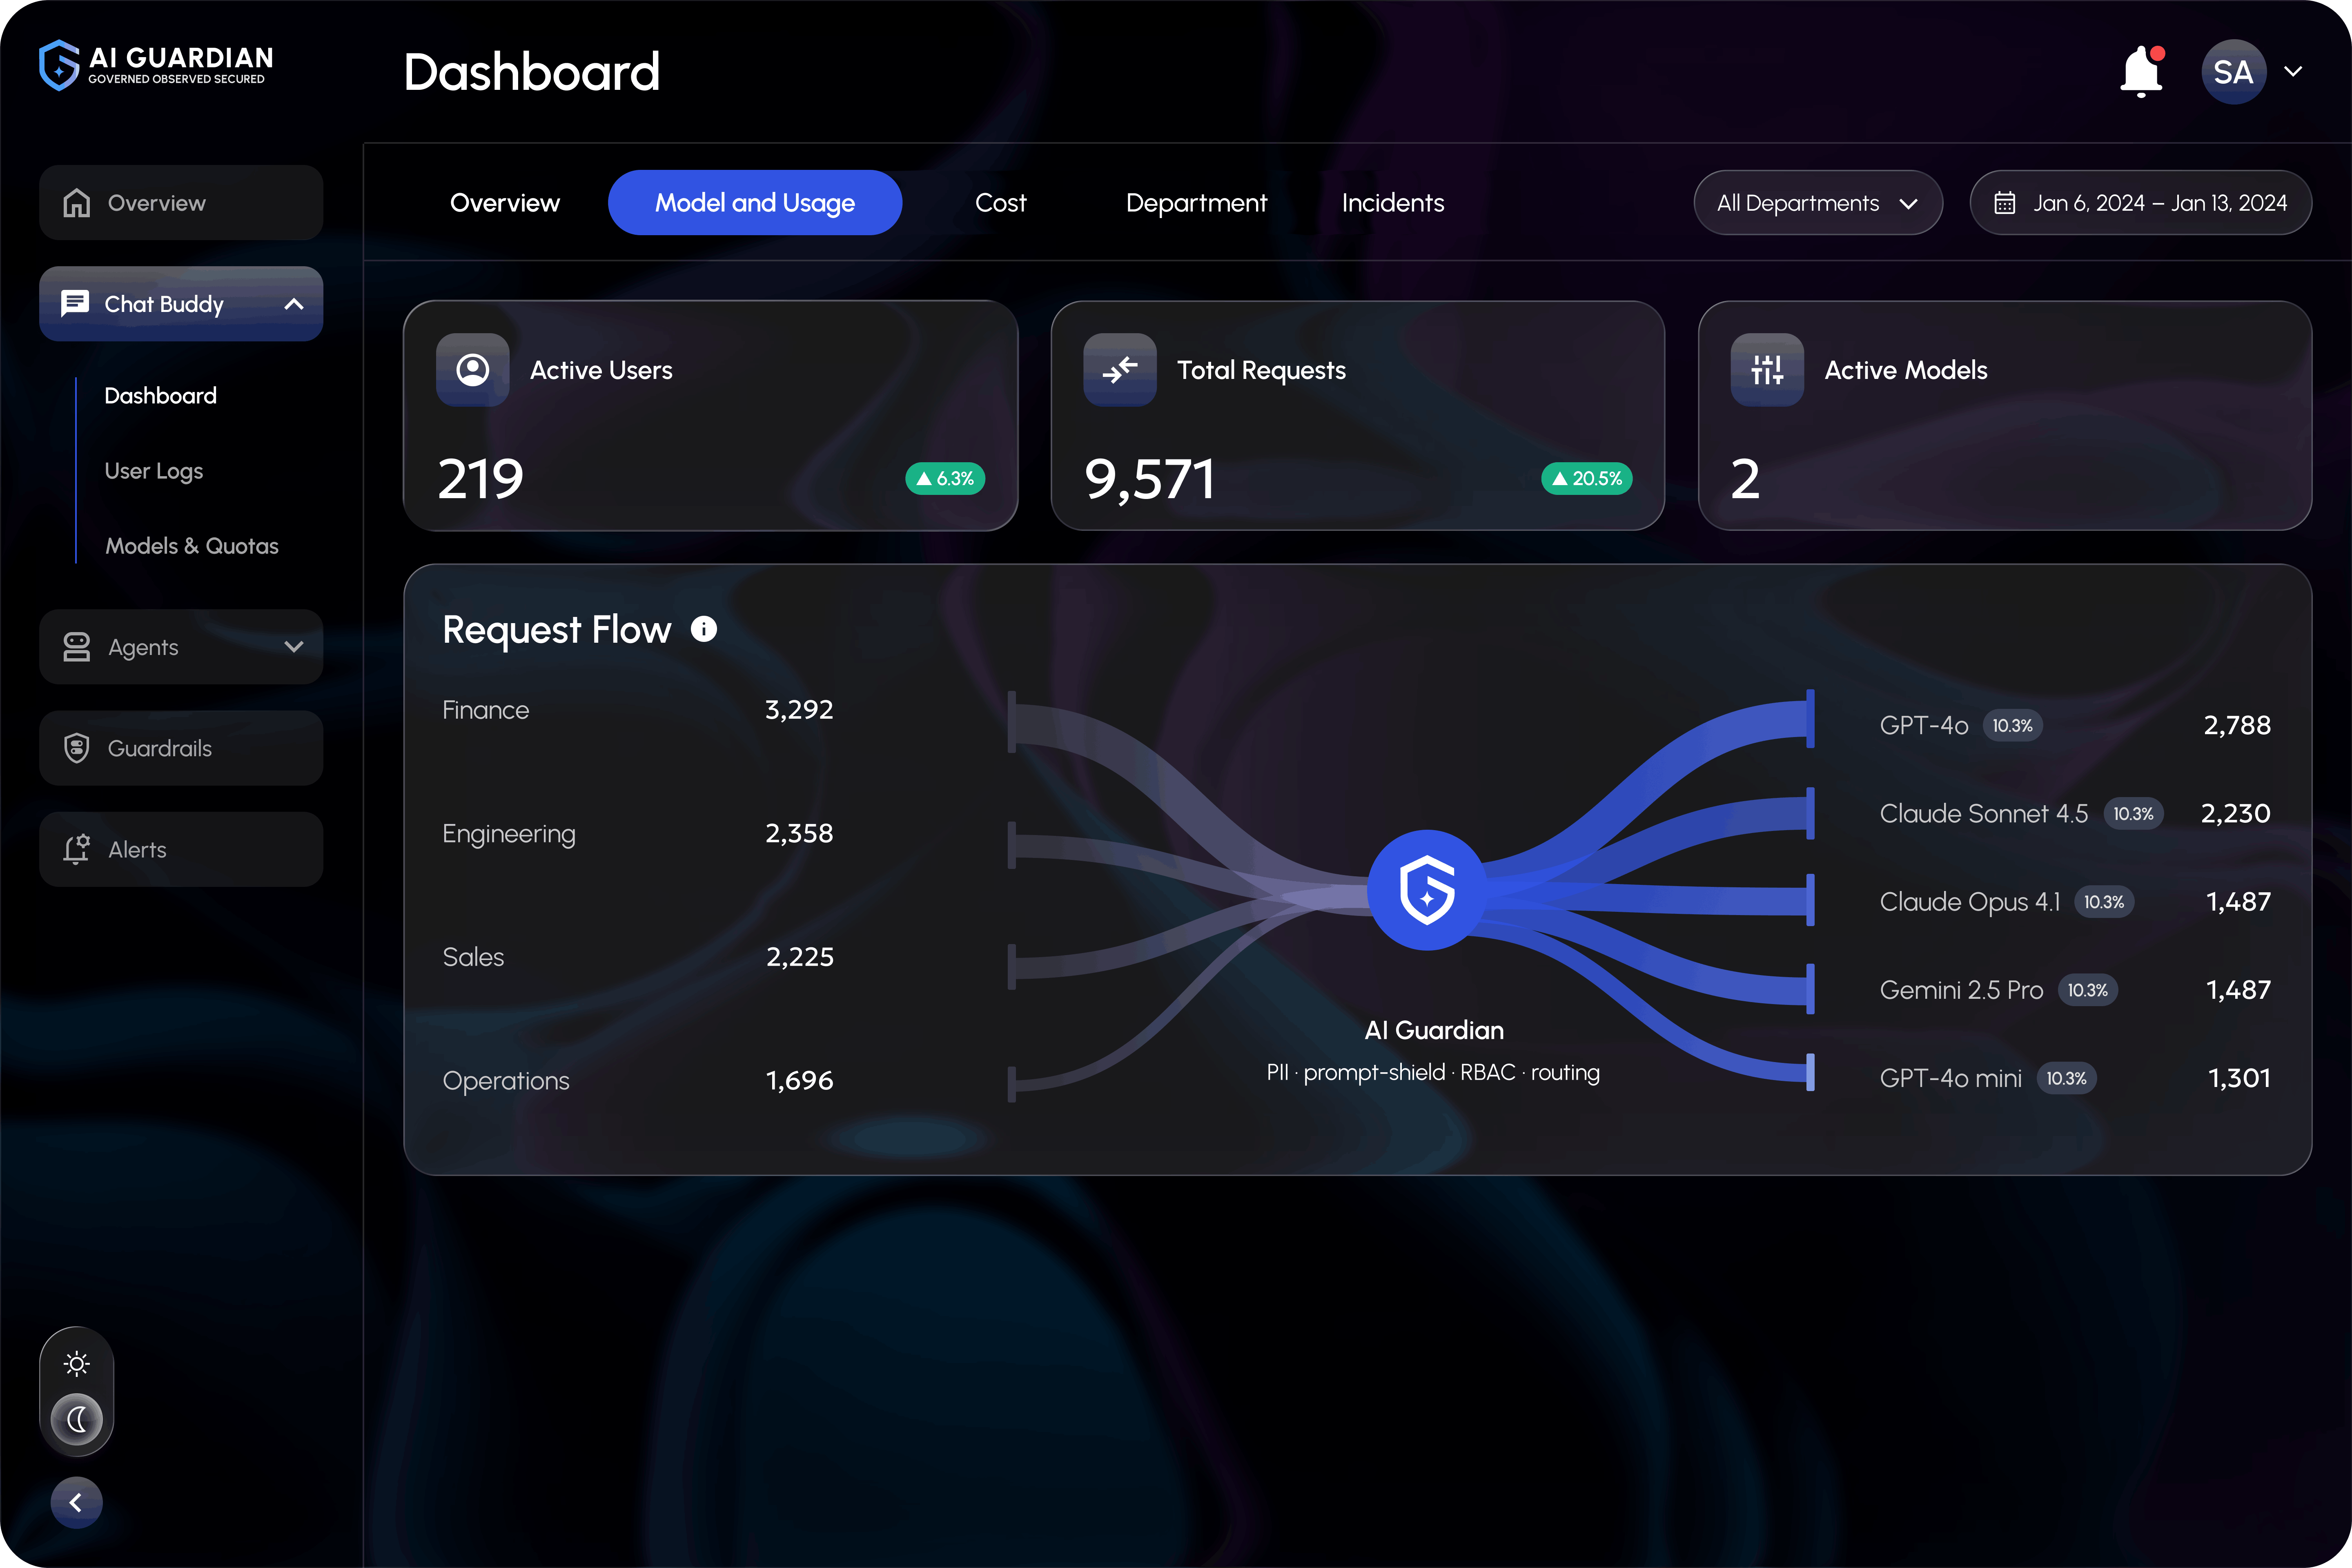
Task: Click the SA user avatar
Action: click(2233, 72)
